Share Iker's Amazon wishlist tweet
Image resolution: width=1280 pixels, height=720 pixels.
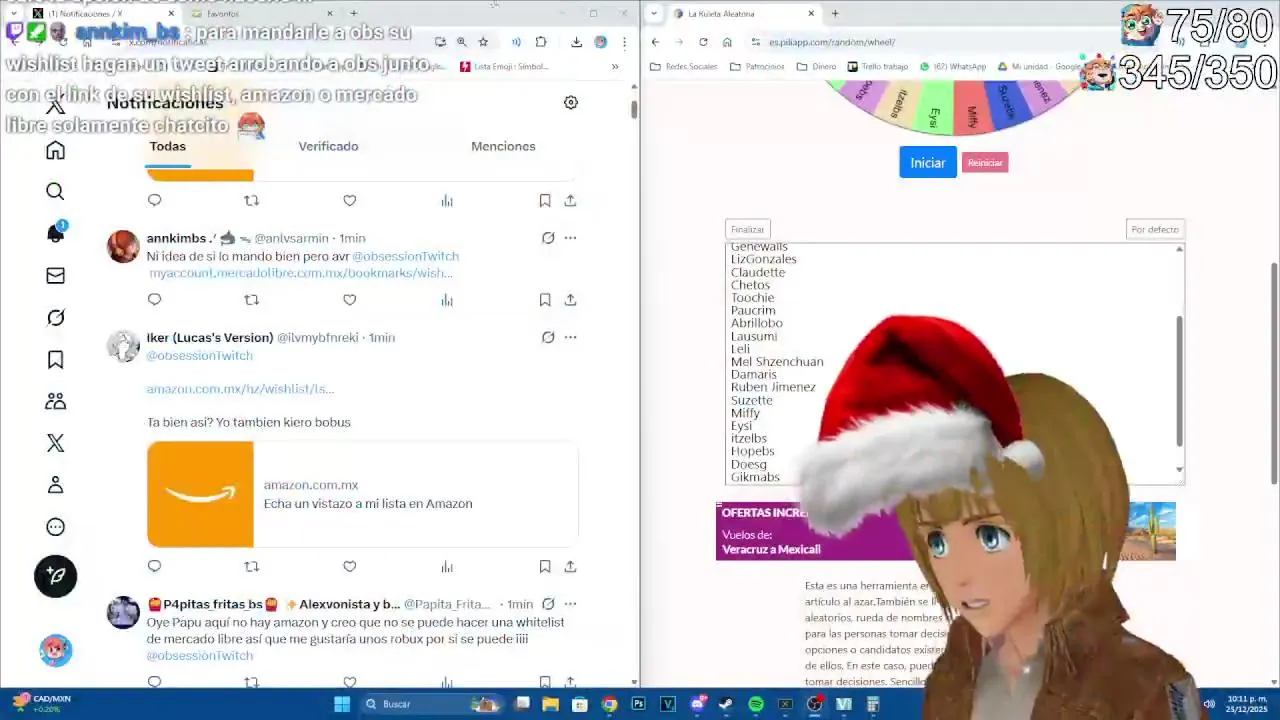pyautogui.click(x=570, y=566)
